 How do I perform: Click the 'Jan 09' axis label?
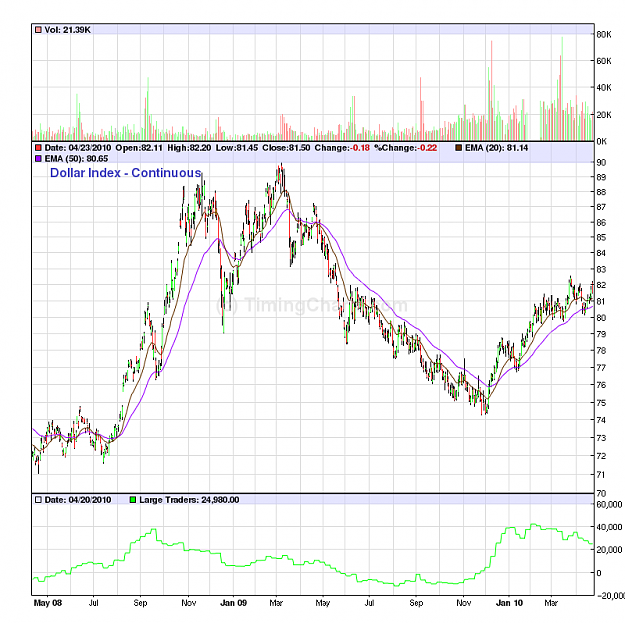pos(233,603)
